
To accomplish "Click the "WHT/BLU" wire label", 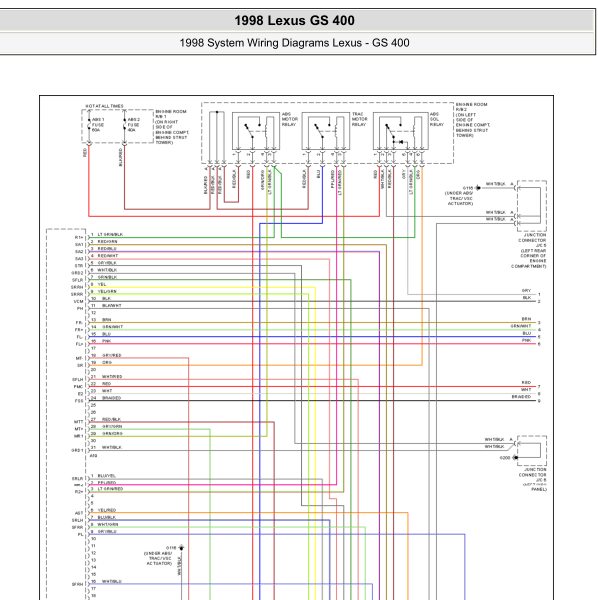I will pos(112,581).
